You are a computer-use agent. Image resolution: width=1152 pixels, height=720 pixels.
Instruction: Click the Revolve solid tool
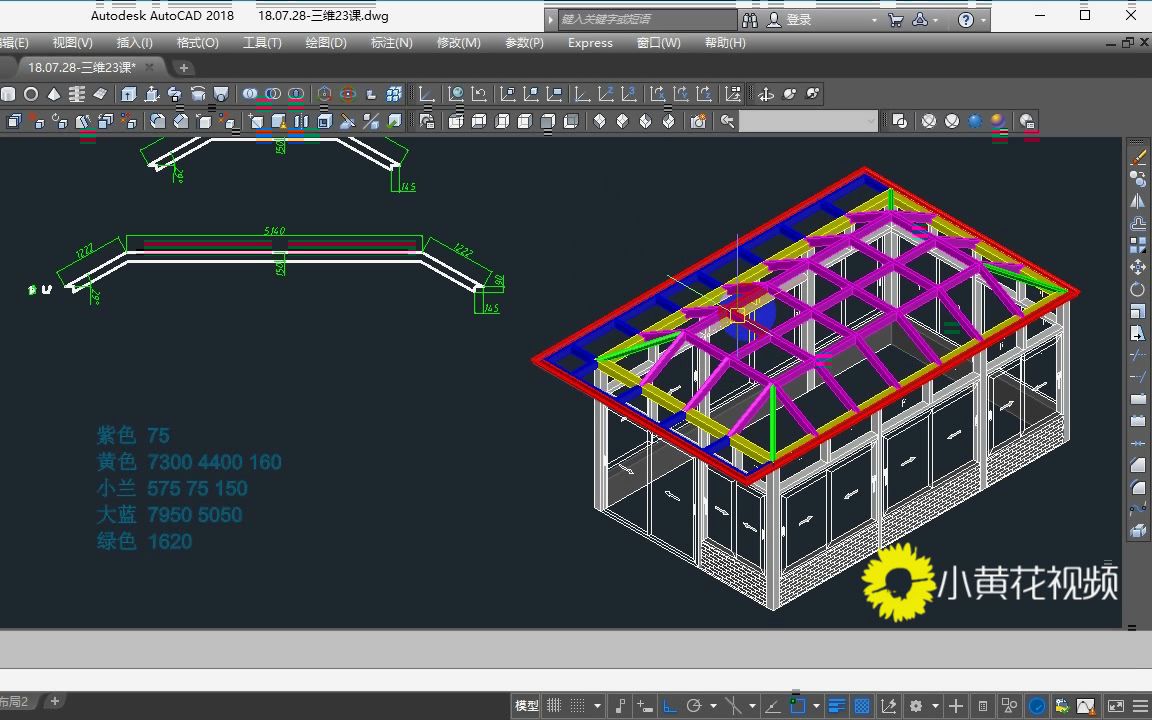tap(198, 94)
